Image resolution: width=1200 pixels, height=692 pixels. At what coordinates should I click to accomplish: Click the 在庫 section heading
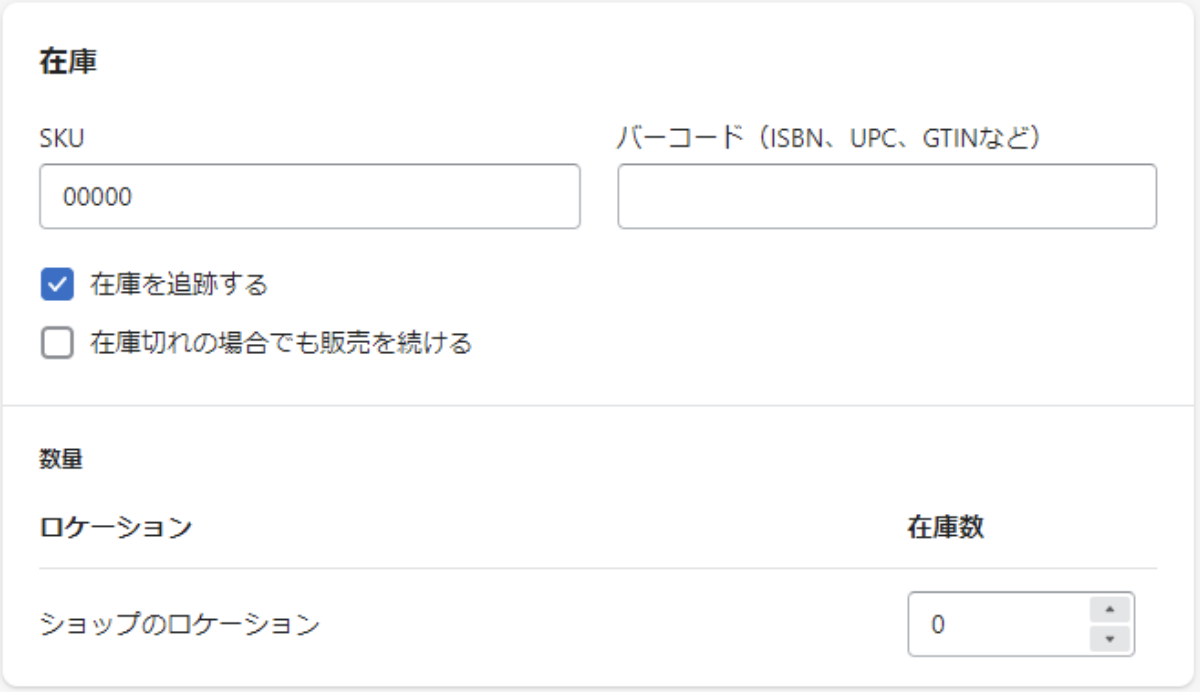tap(68, 62)
